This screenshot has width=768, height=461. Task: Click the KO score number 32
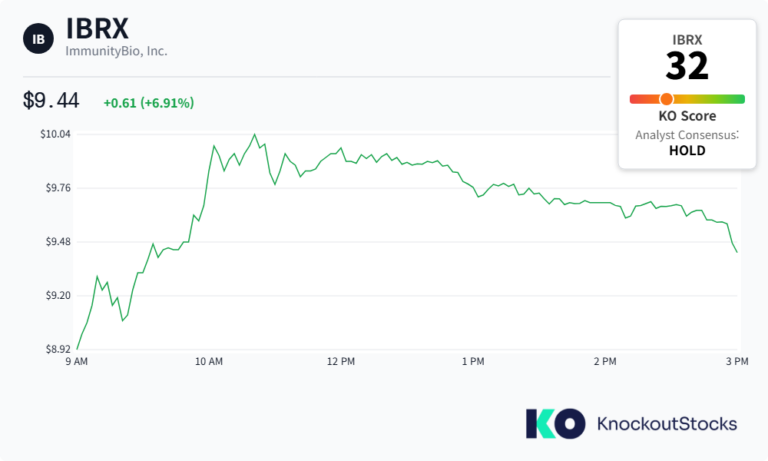(687, 66)
